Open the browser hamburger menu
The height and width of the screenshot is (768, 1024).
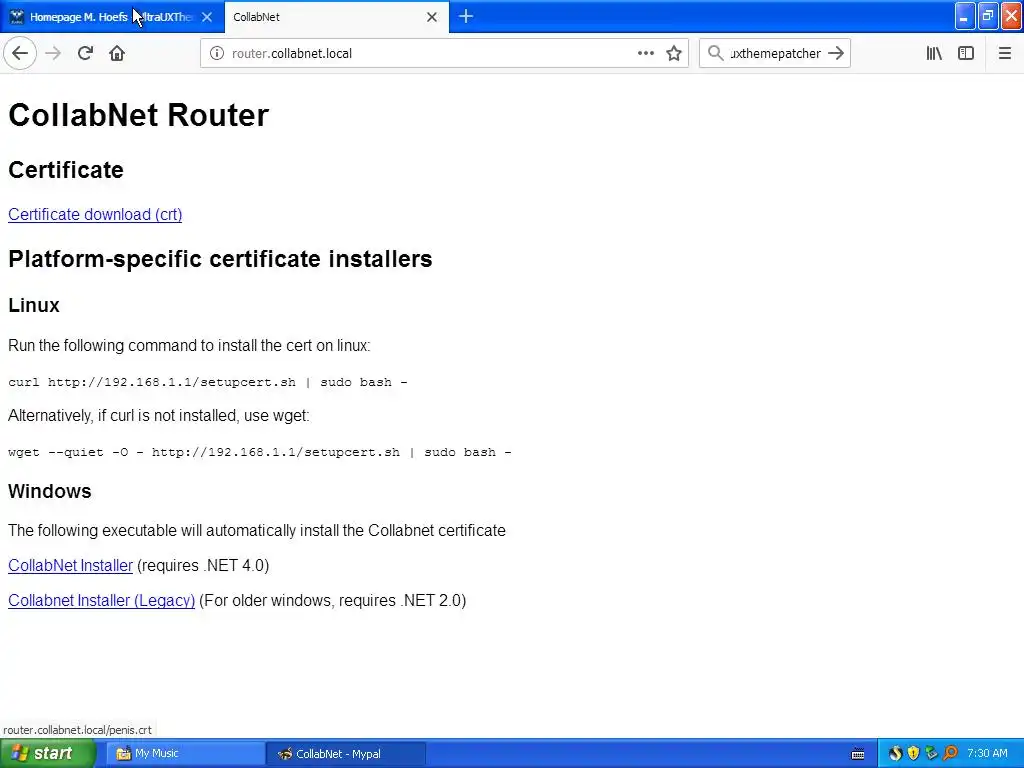(x=1004, y=54)
